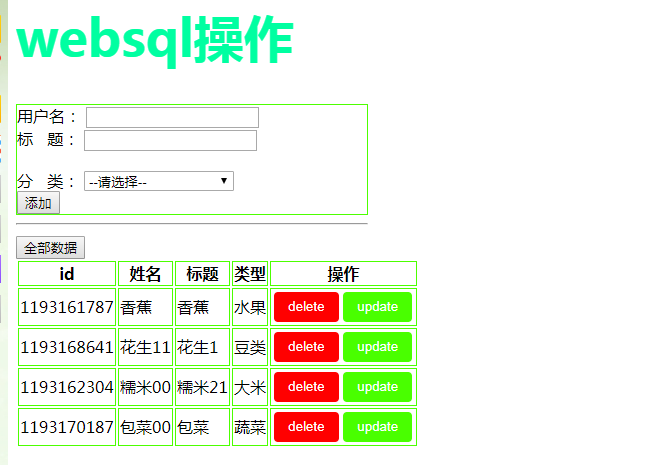The image size is (662, 465).
Task: Update the 花生11 row
Action: (377, 347)
